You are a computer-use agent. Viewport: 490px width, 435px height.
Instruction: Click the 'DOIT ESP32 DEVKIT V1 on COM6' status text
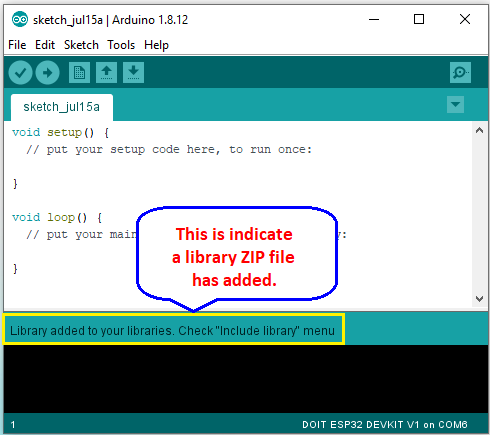(384, 425)
